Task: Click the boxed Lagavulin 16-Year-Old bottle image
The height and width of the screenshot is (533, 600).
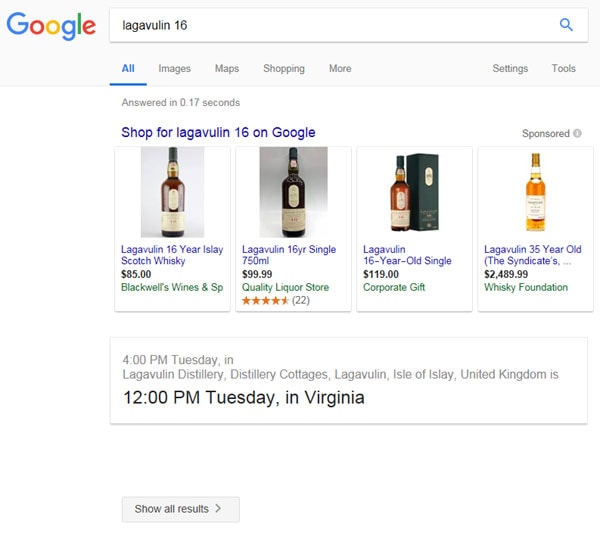Action: [x=414, y=193]
